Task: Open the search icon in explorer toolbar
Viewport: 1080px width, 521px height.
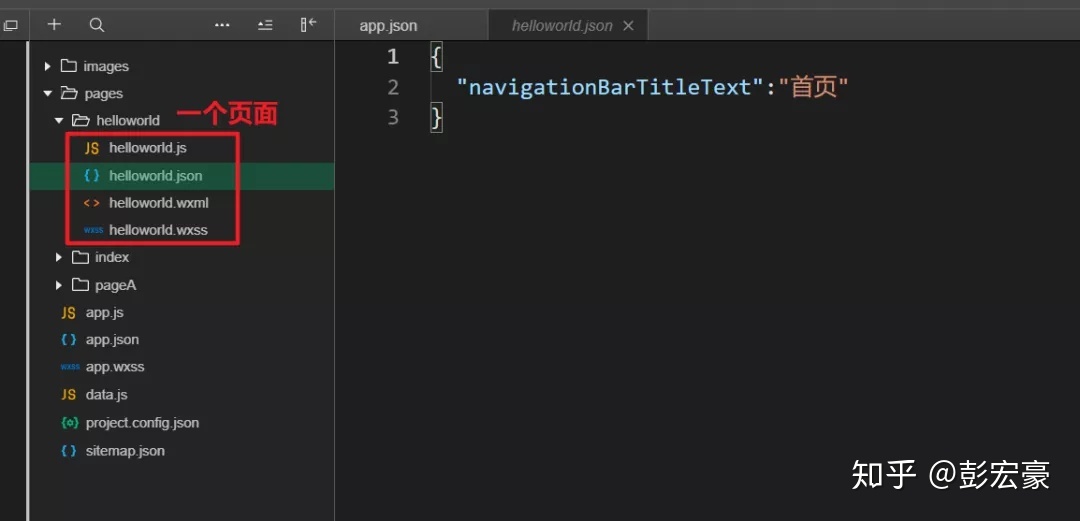Action: tap(96, 25)
